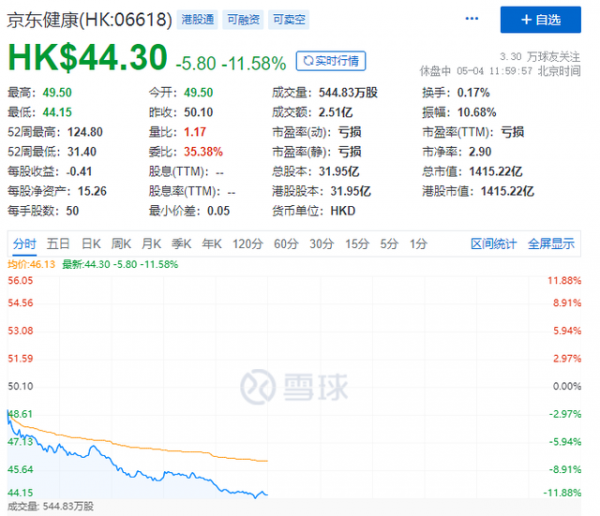This screenshot has width=600, height=516.
Task: Switch to the 30分 chart tab
Action: pyautogui.click(x=321, y=244)
